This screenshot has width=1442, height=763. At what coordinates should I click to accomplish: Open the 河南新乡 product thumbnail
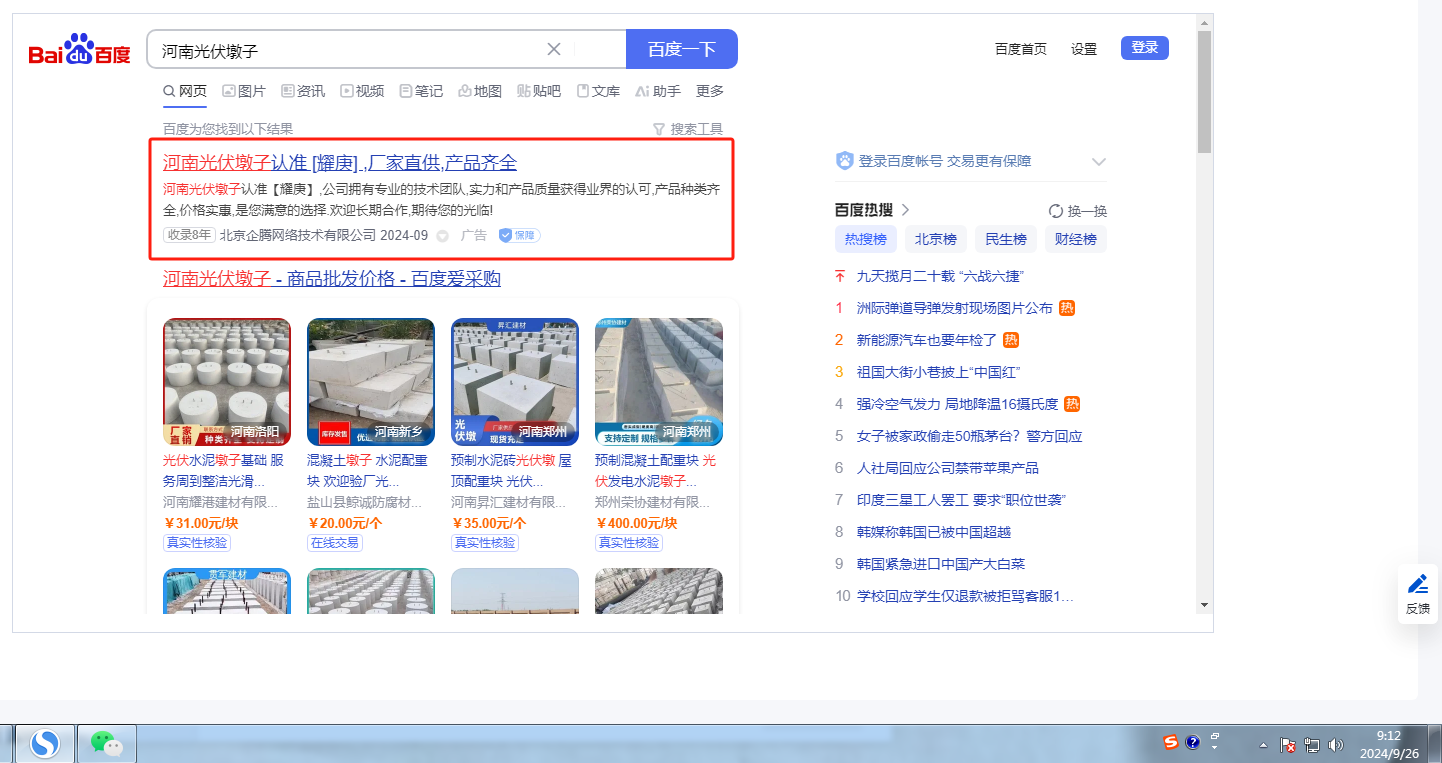tap(371, 382)
